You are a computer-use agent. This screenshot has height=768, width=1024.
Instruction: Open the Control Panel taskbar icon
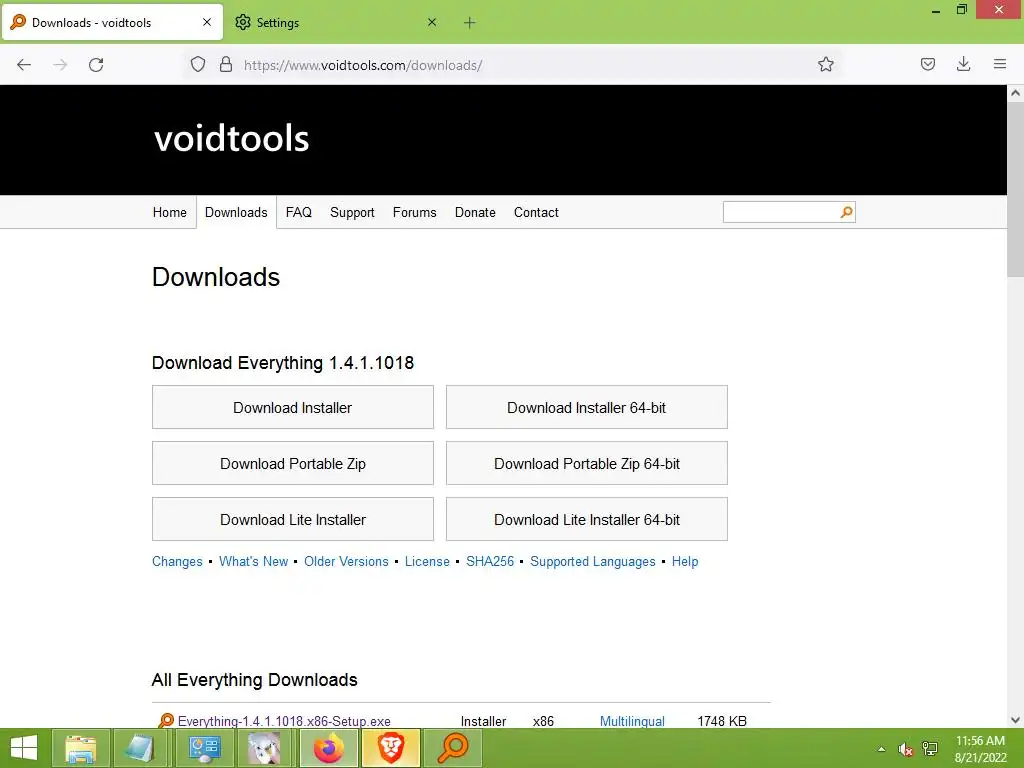tap(204, 748)
